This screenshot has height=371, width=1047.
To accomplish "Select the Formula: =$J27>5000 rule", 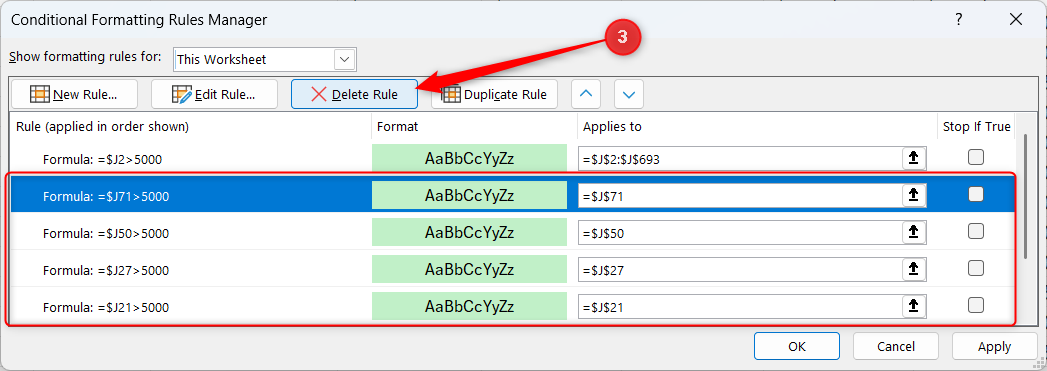I will (106, 271).
